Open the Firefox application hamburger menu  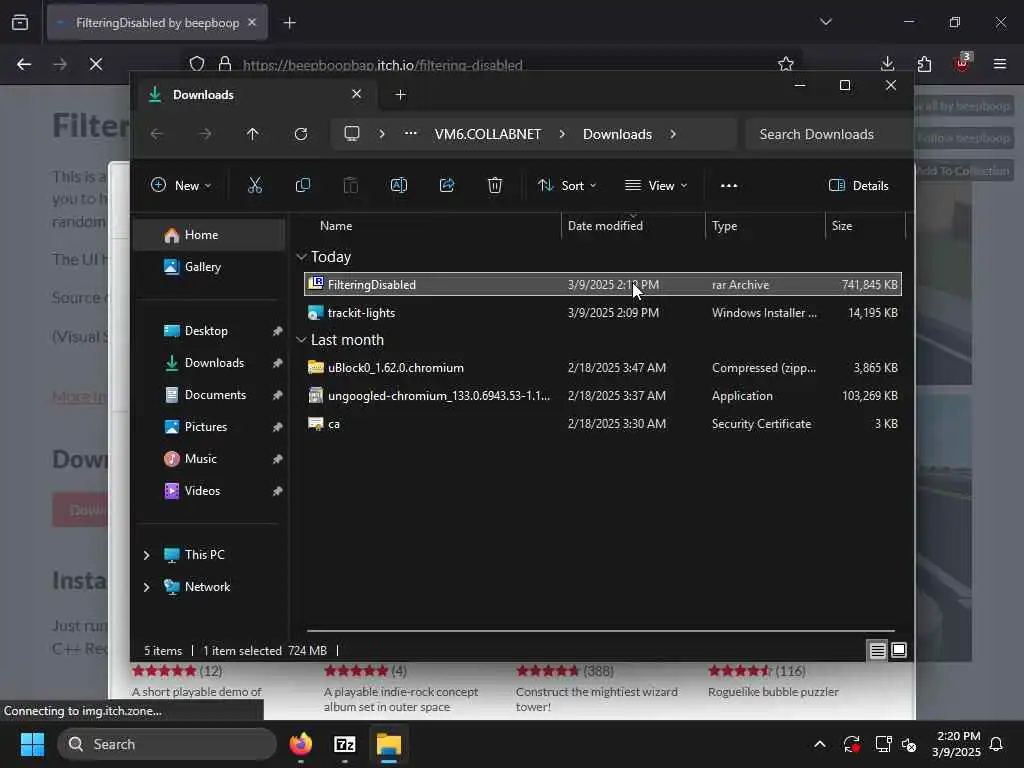(x=1000, y=64)
